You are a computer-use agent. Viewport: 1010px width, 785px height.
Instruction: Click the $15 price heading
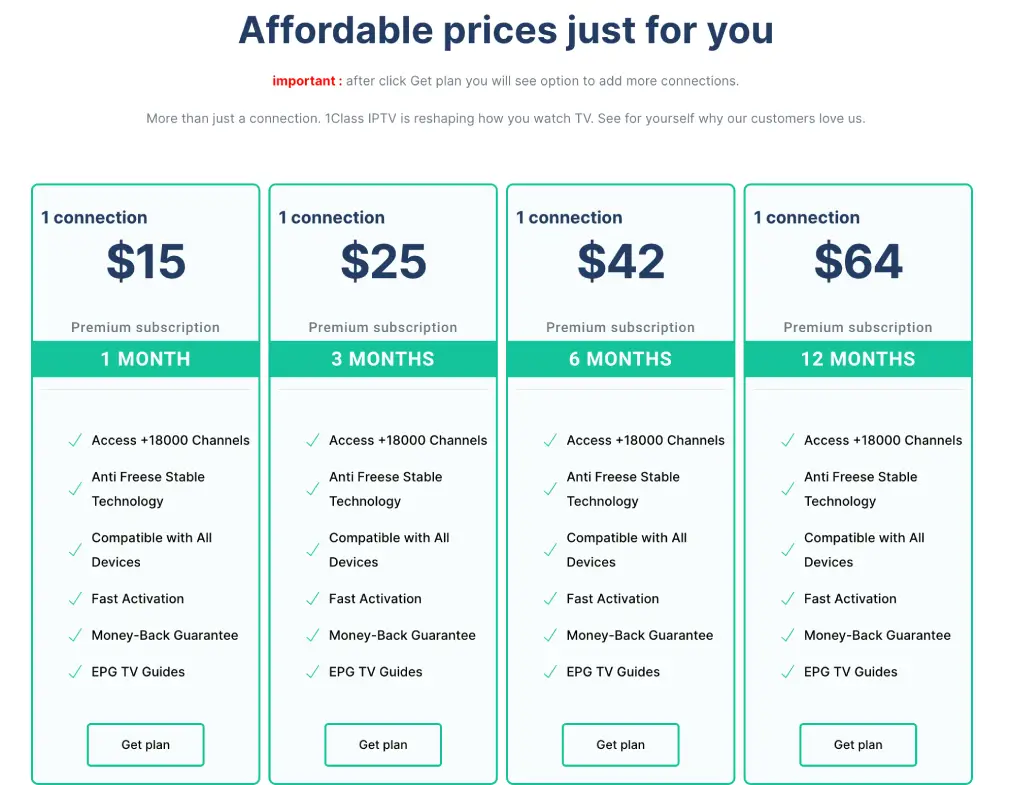click(x=146, y=261)
